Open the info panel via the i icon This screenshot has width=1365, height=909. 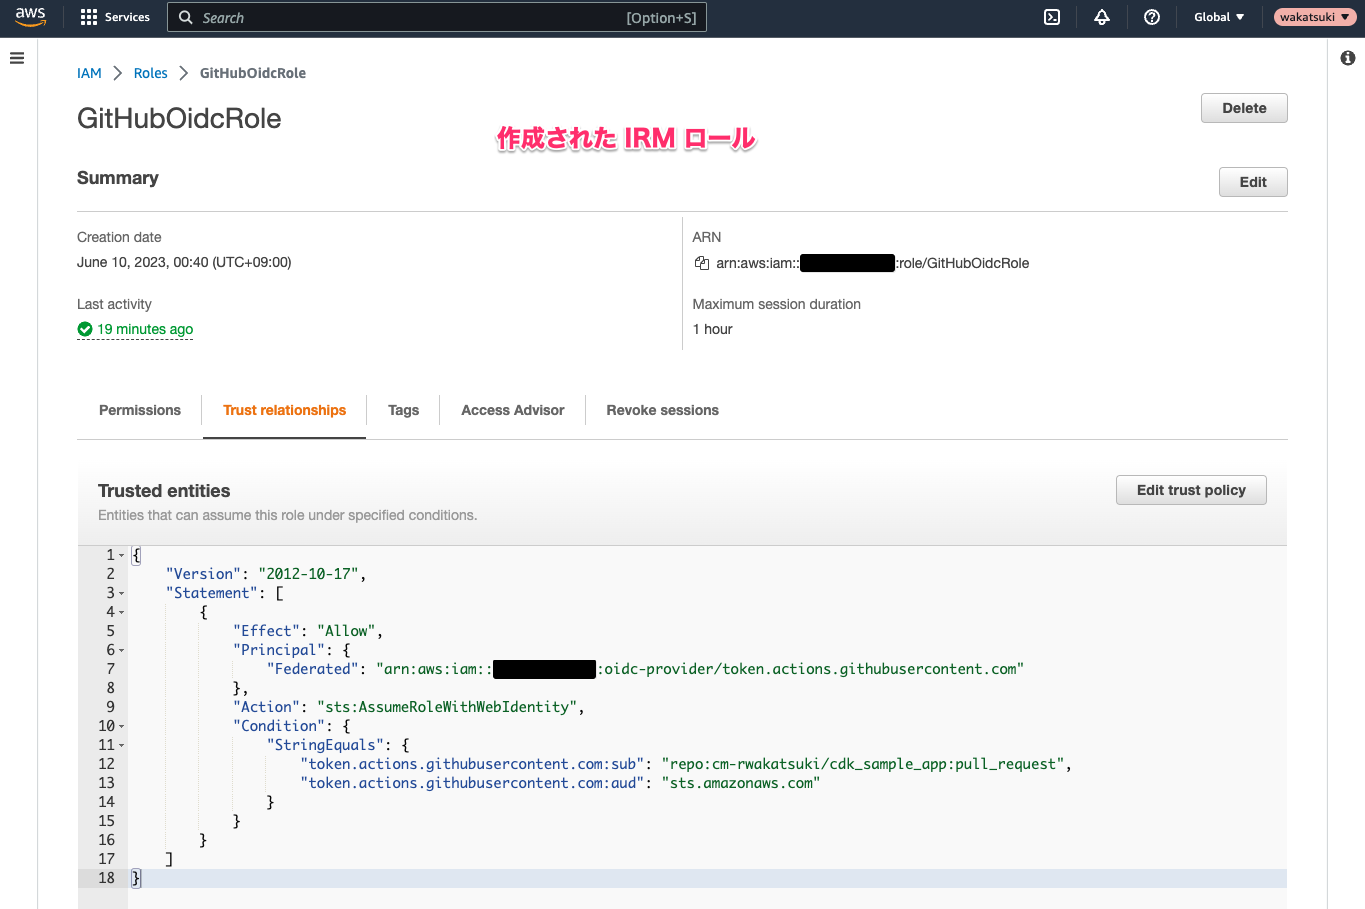(1345, 58)
